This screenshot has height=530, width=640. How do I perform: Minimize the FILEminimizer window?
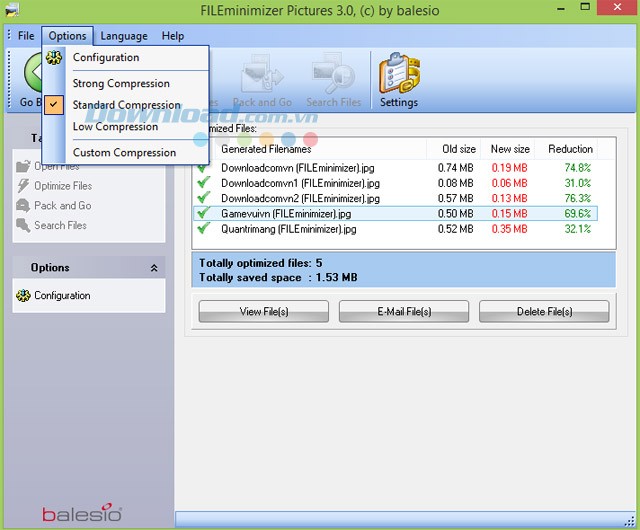click(561, 8)
